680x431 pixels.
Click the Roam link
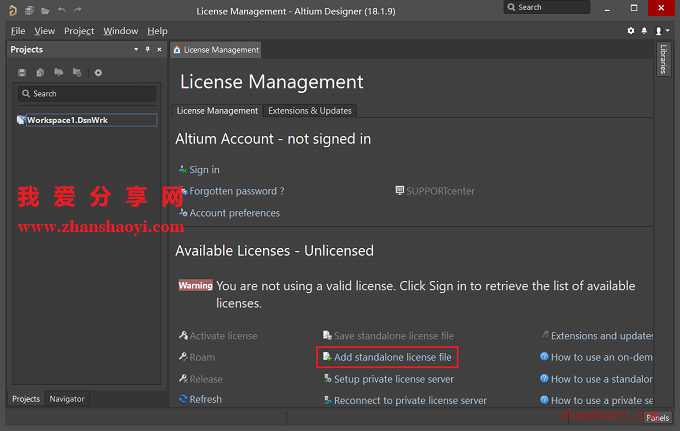[202, 357]
